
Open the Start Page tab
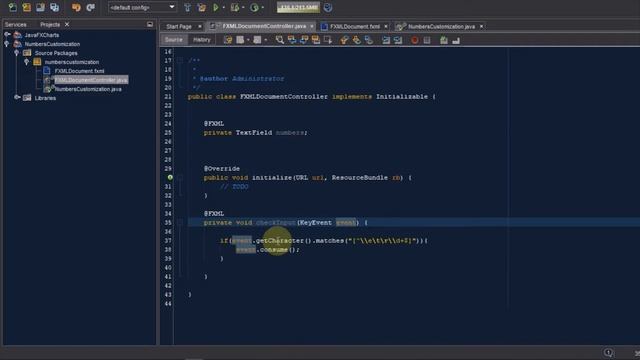click(179, 27)
